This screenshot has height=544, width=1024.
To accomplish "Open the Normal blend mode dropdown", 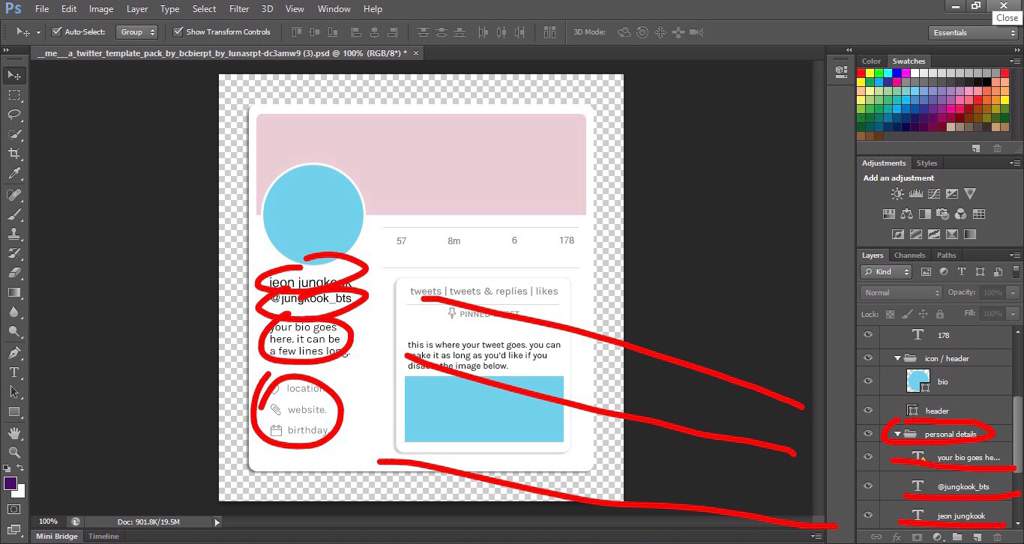I will click(x=901, y=293).
